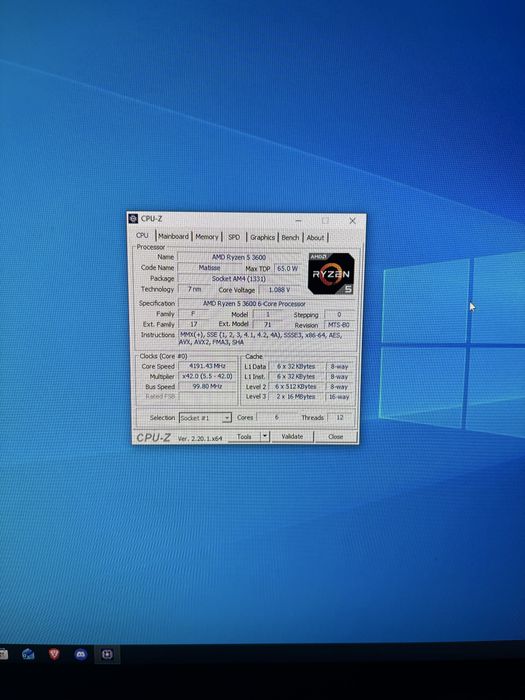Click the Core Speed value '4191.43 MHz'
Viewport: 525px width, 700px height.
coord(207,366)
